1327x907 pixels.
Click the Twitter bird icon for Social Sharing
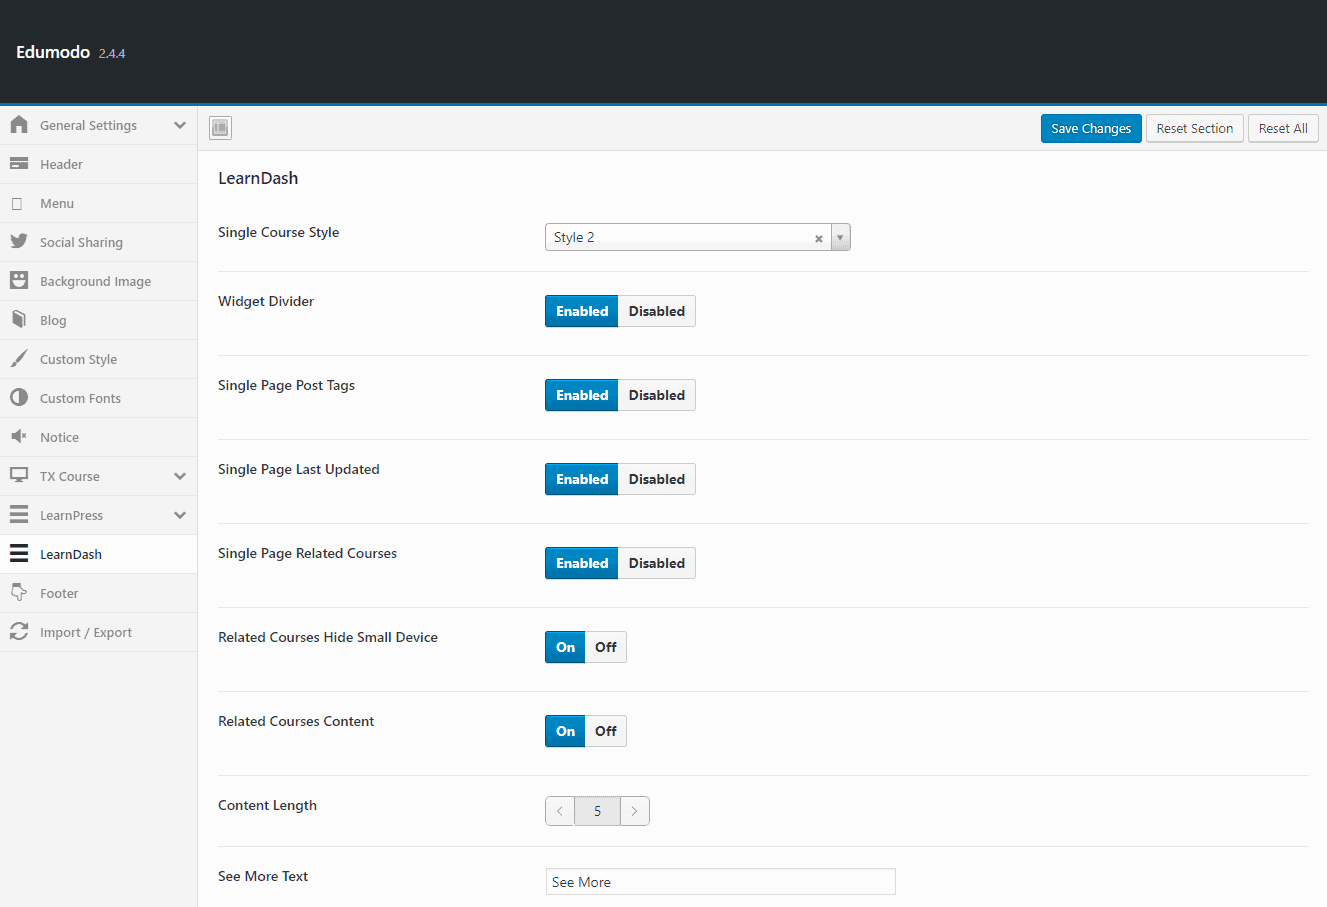[x=19, y=242]
